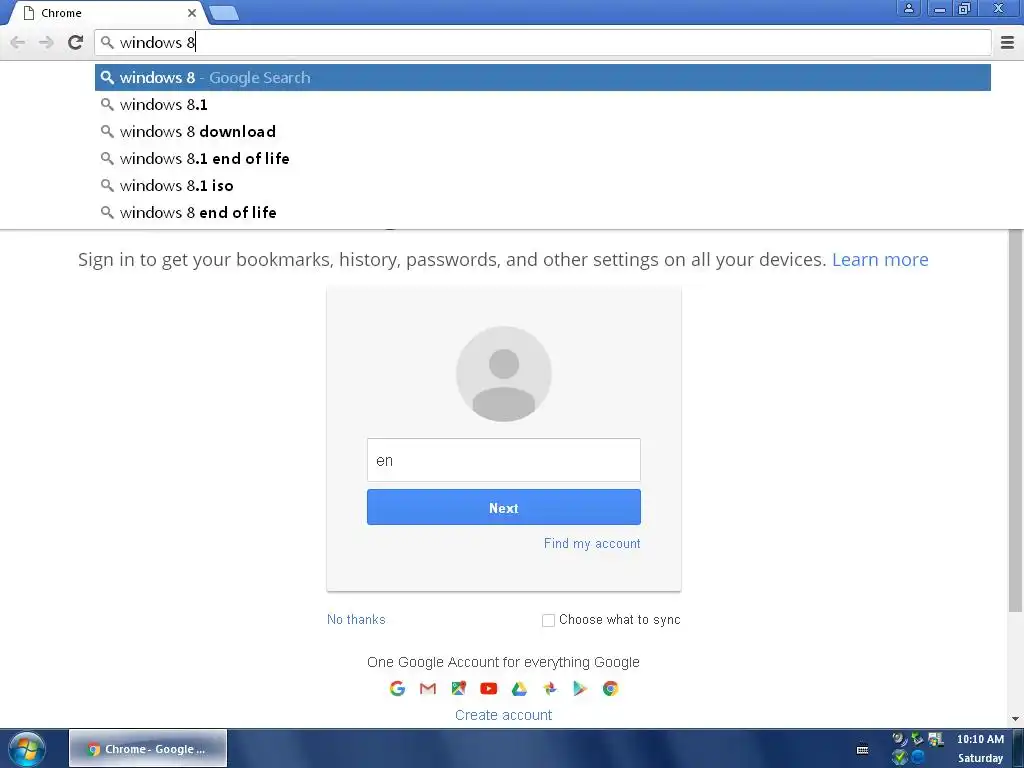The image size is (1024, 768).
Task: Click the Google Photos pinwheel icon
Action: (x=550, y=688)
